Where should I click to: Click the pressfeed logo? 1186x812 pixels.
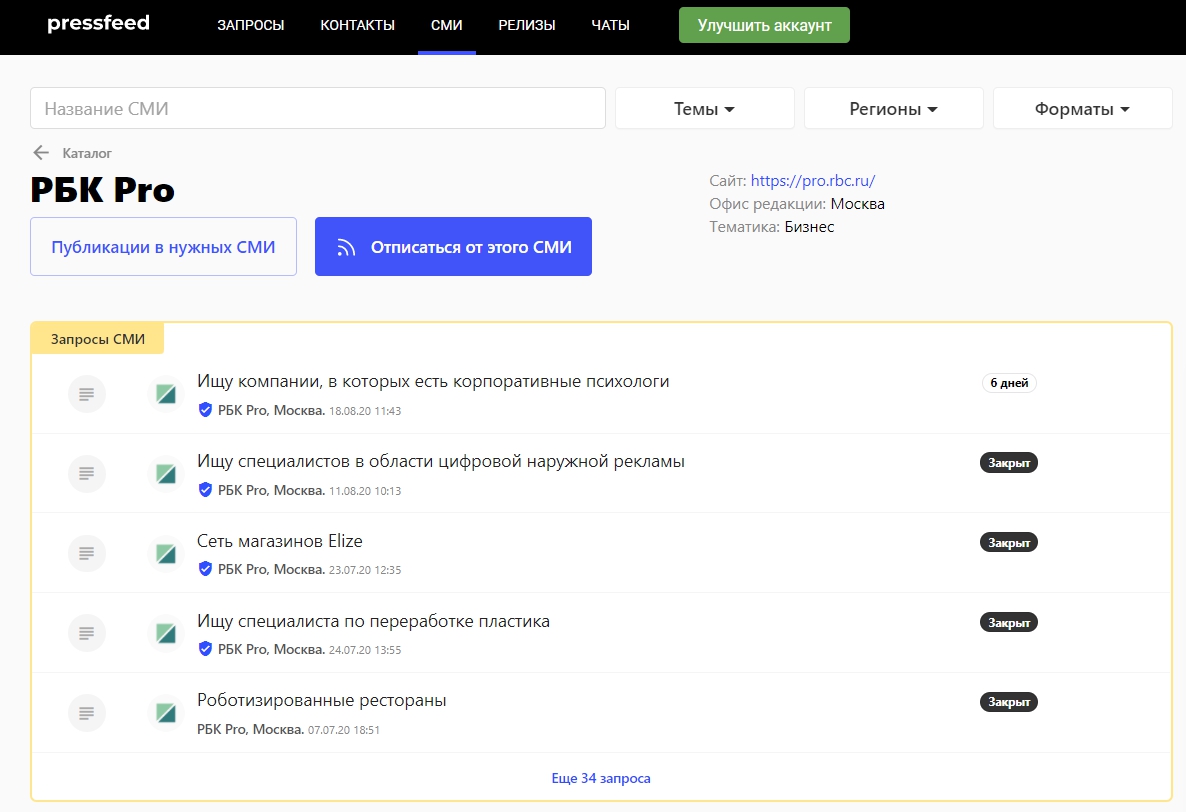click(x=98, y=24)
